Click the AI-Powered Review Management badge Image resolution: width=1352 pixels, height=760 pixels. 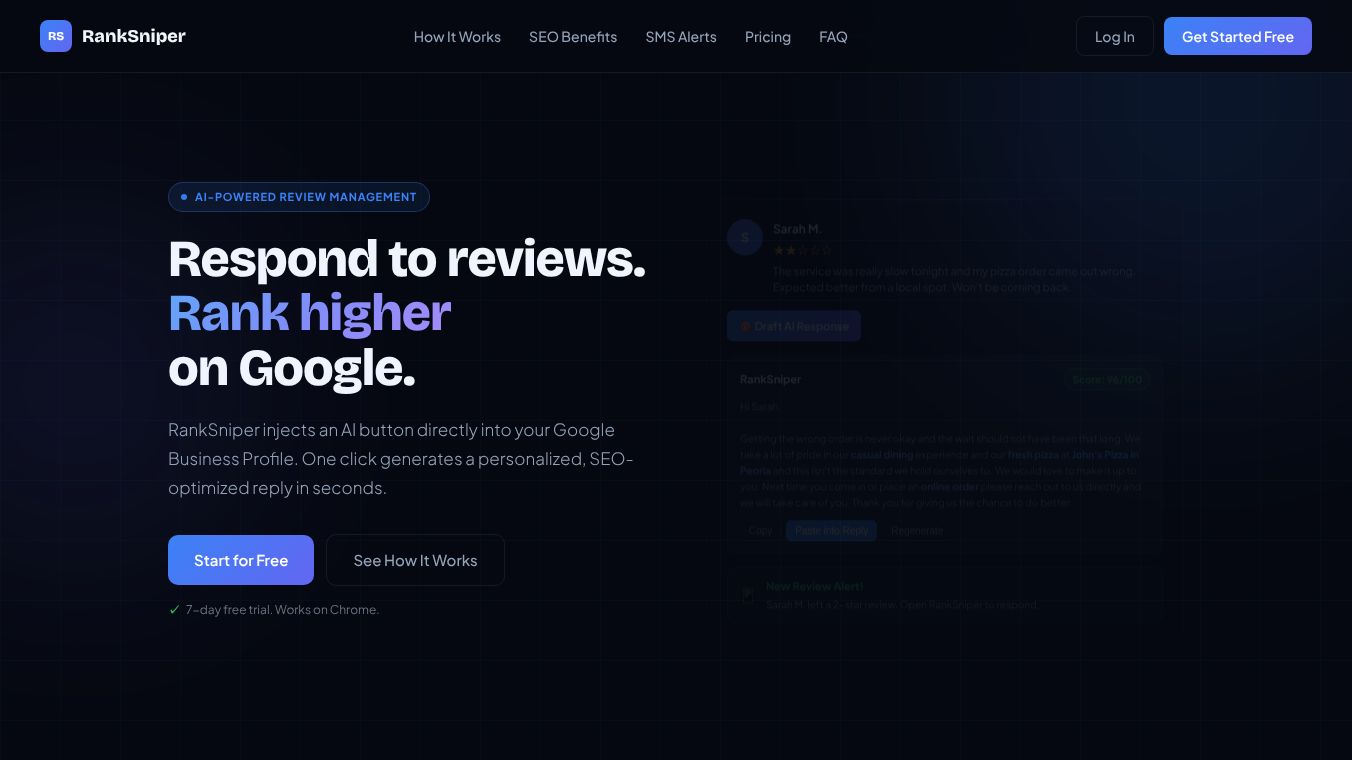[299, 197]
